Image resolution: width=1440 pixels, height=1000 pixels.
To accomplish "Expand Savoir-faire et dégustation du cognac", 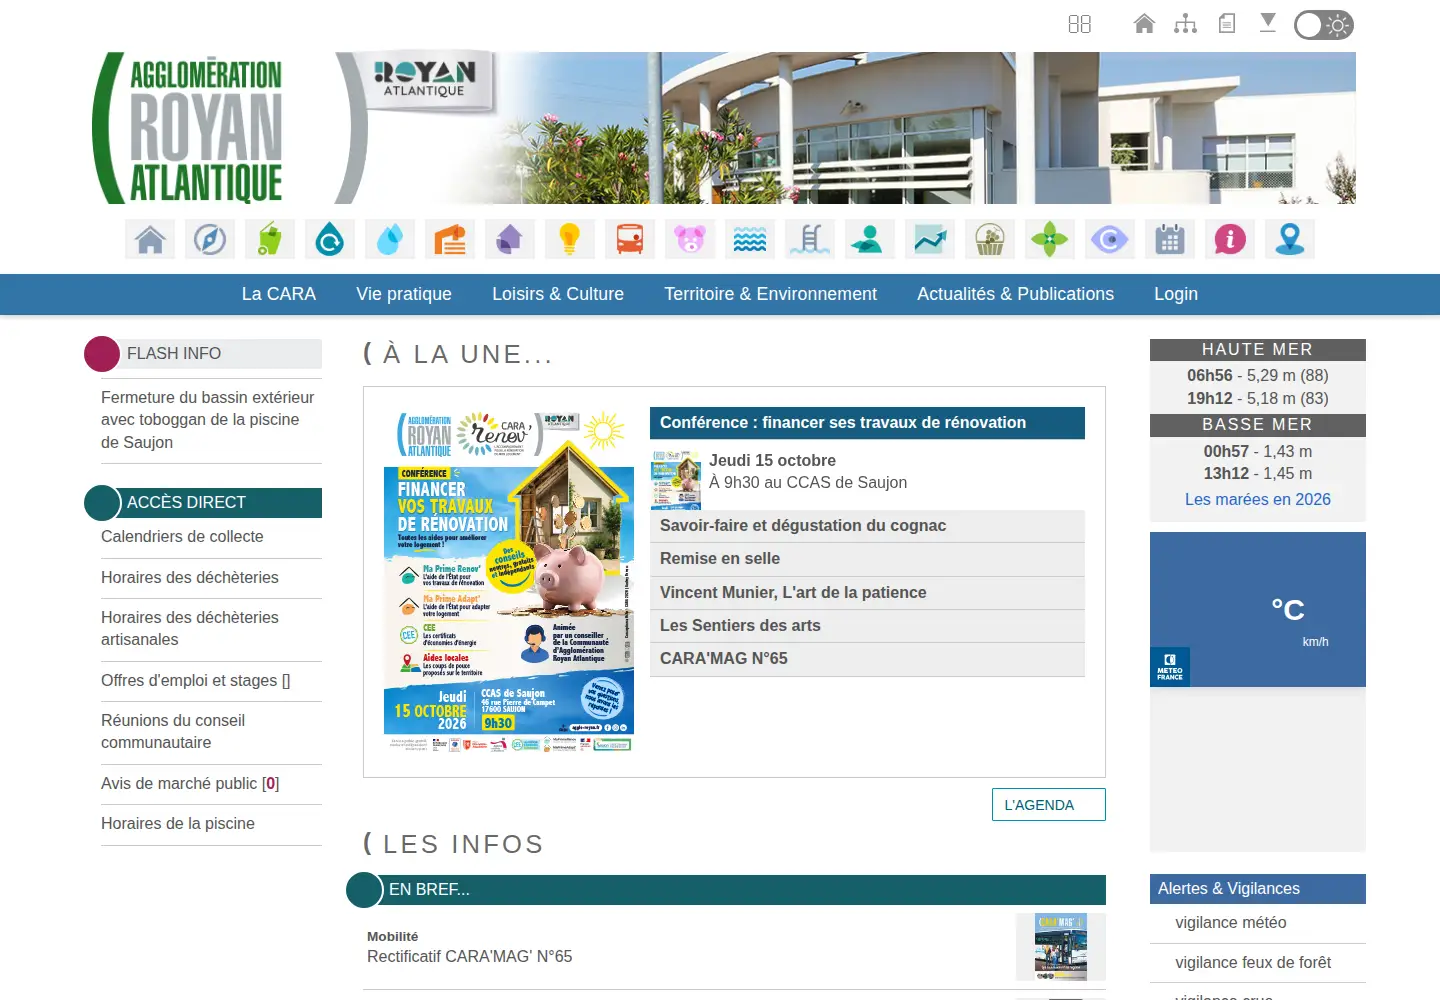I will [867, 526].
